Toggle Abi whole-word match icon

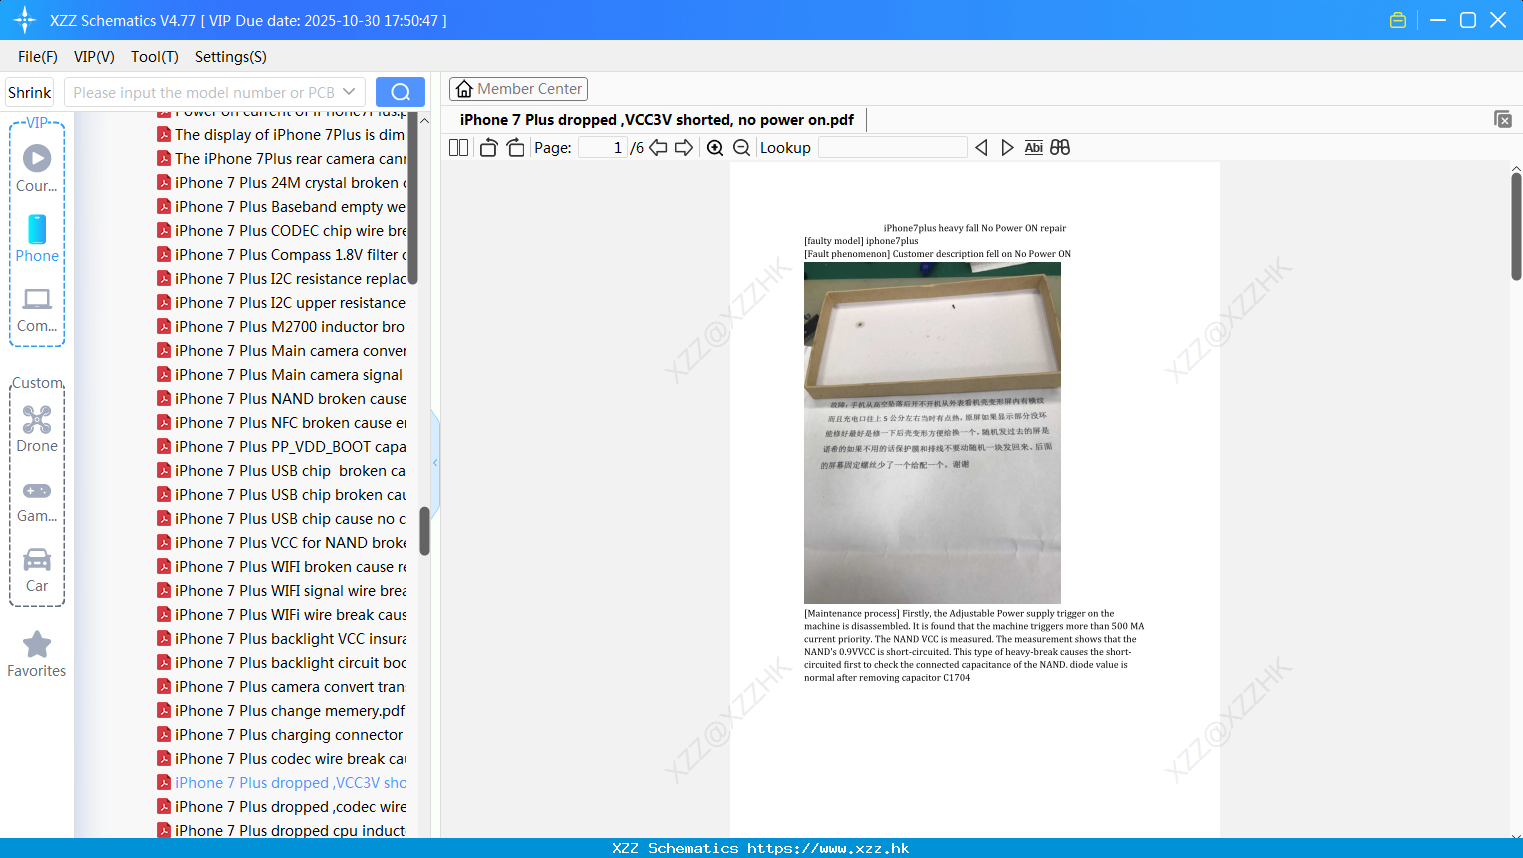click(x=1033, y=148)
